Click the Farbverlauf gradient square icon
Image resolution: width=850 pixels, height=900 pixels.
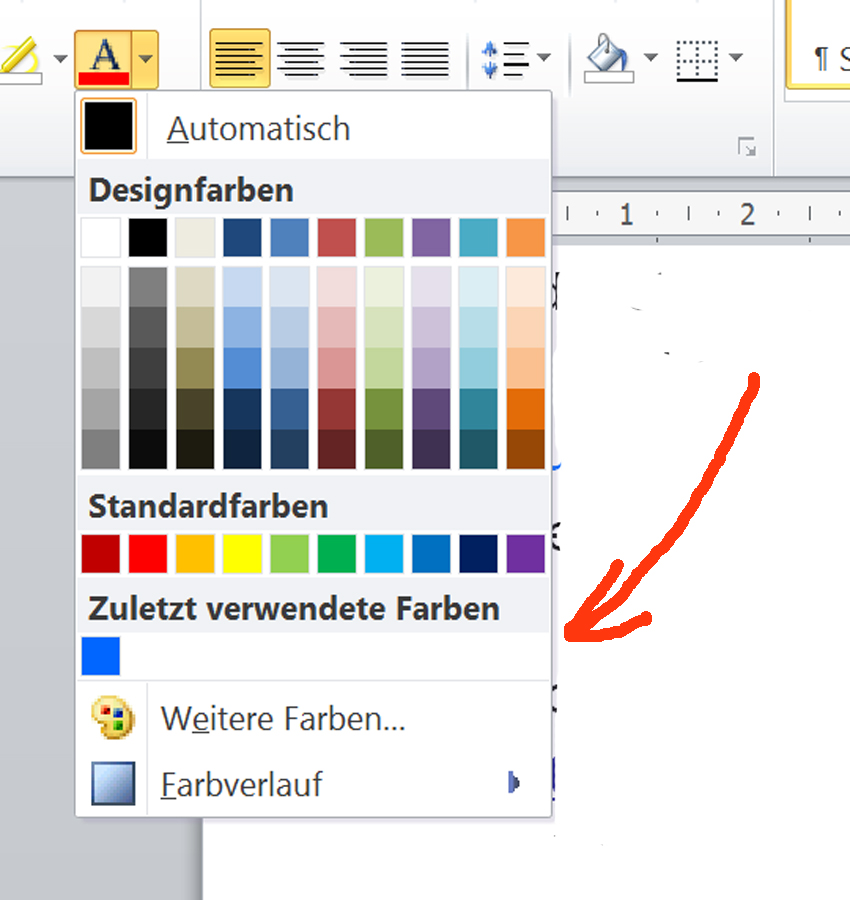point(112,783)
